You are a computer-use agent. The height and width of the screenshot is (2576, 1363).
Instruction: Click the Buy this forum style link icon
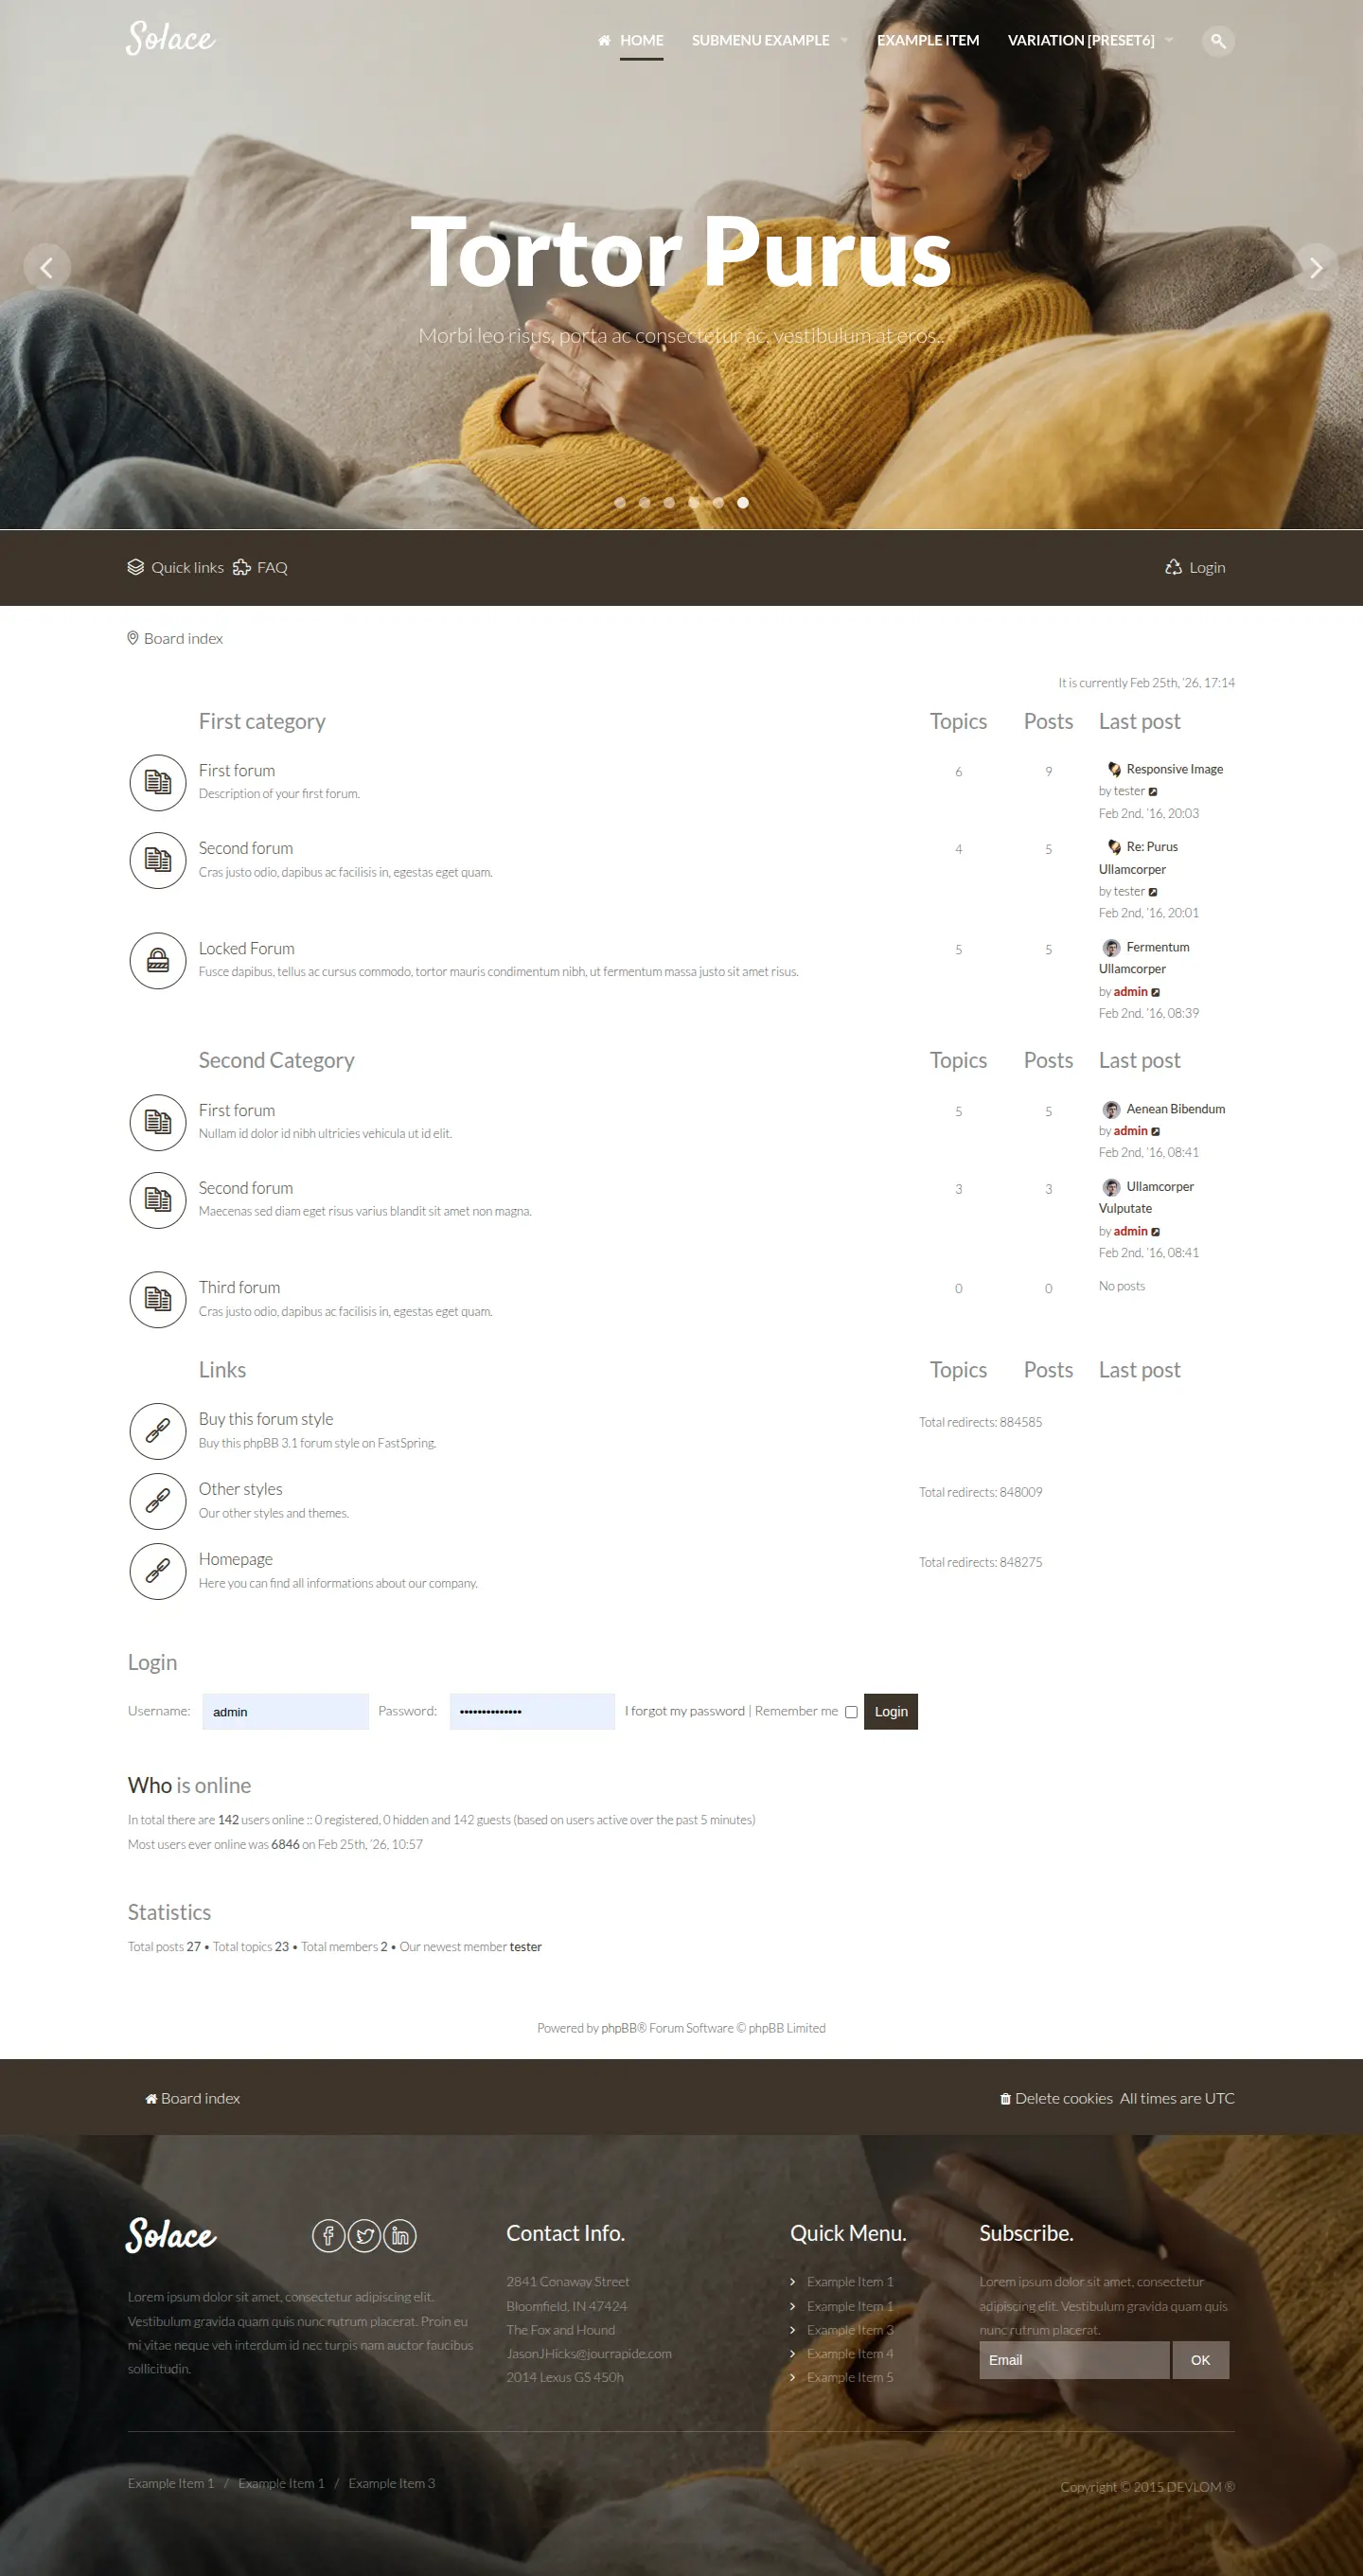pos(158,1430)
